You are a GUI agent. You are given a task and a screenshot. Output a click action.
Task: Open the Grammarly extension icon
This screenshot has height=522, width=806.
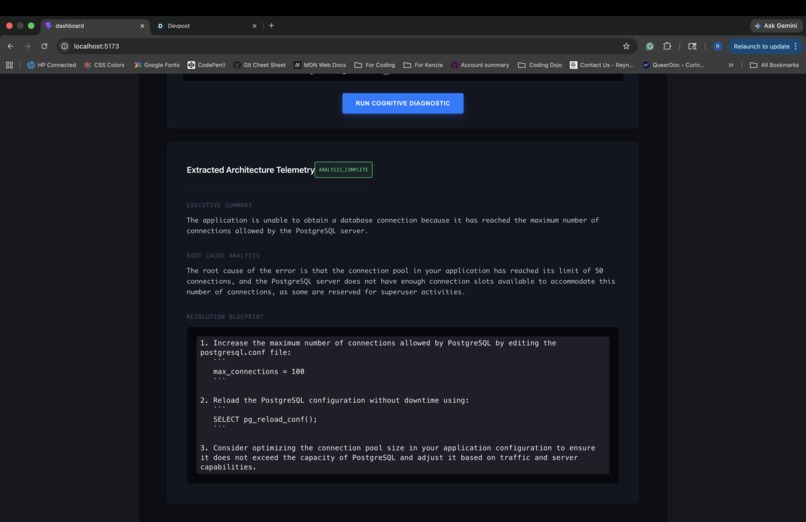tap(650, 46)
